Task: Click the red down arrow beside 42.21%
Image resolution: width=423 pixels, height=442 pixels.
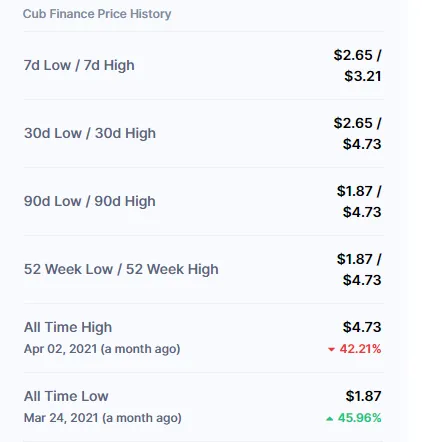Action: pos(331,349)
